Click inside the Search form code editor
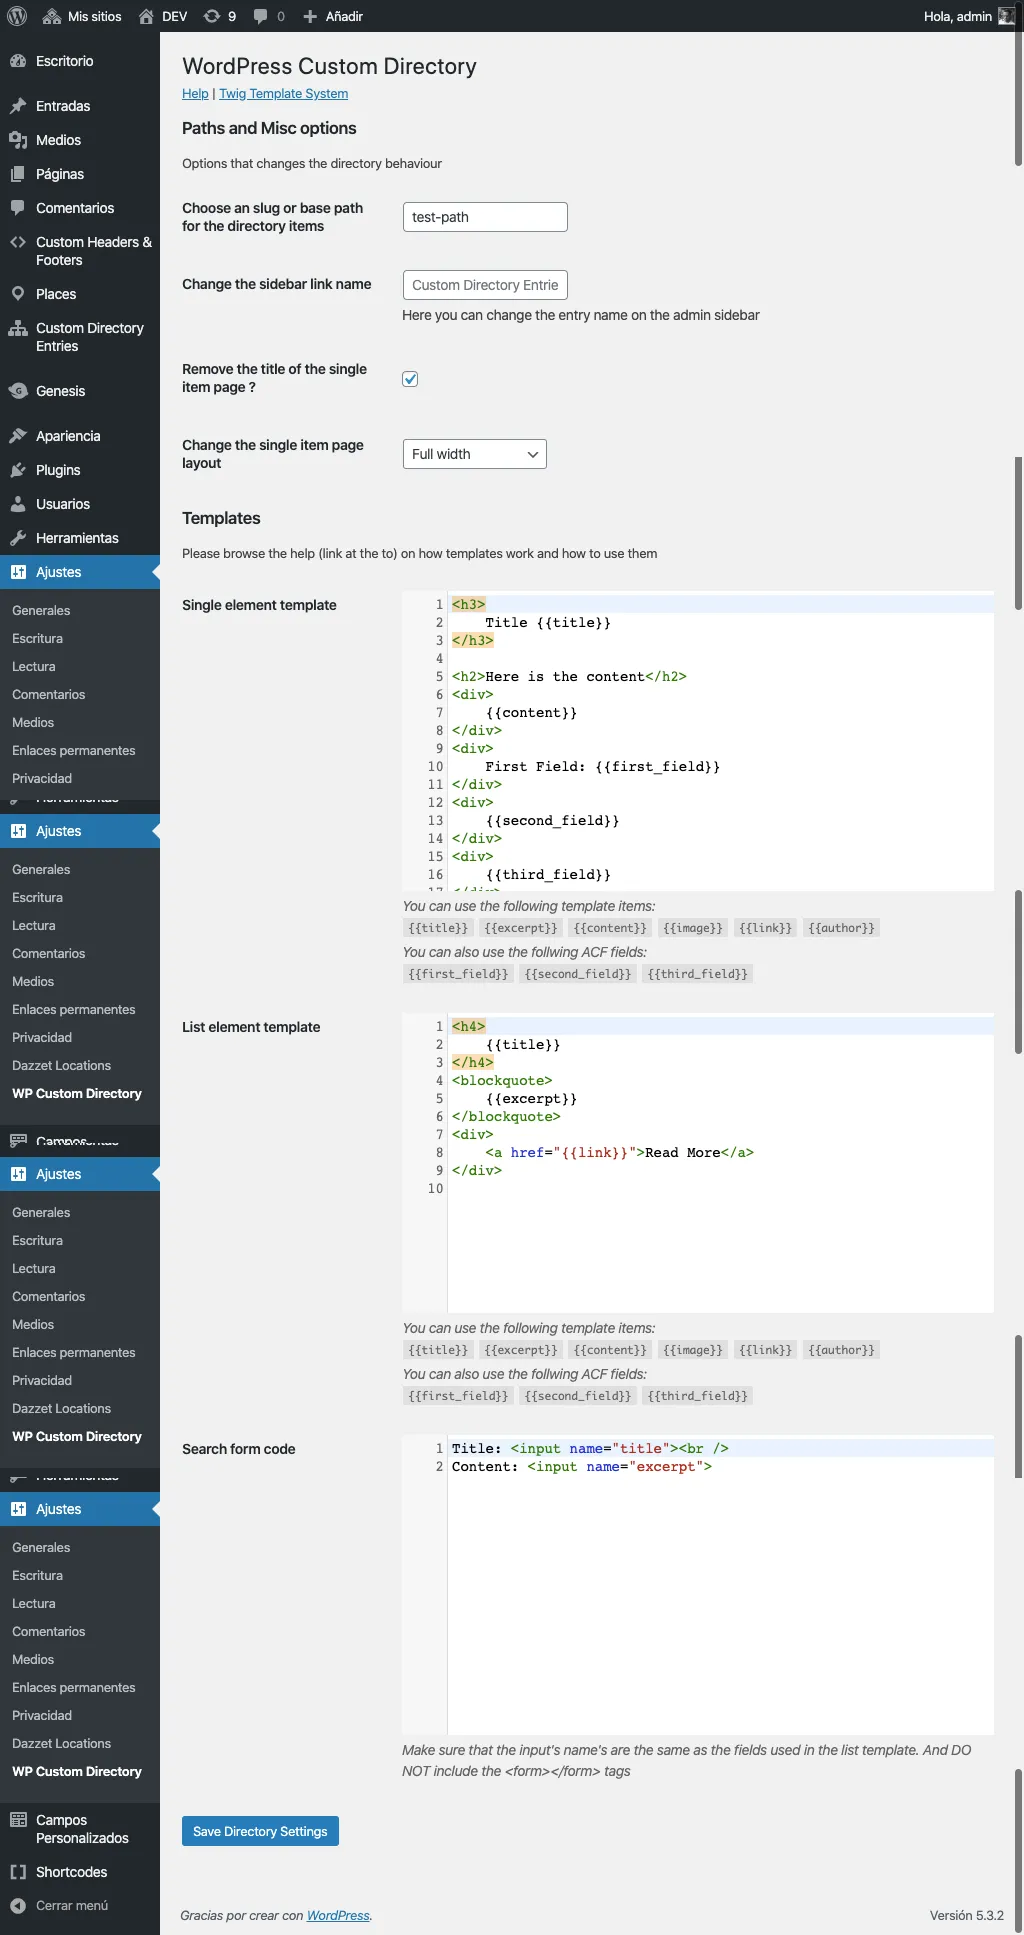Screen dimensions: 1024x1935 point(698,1584)
